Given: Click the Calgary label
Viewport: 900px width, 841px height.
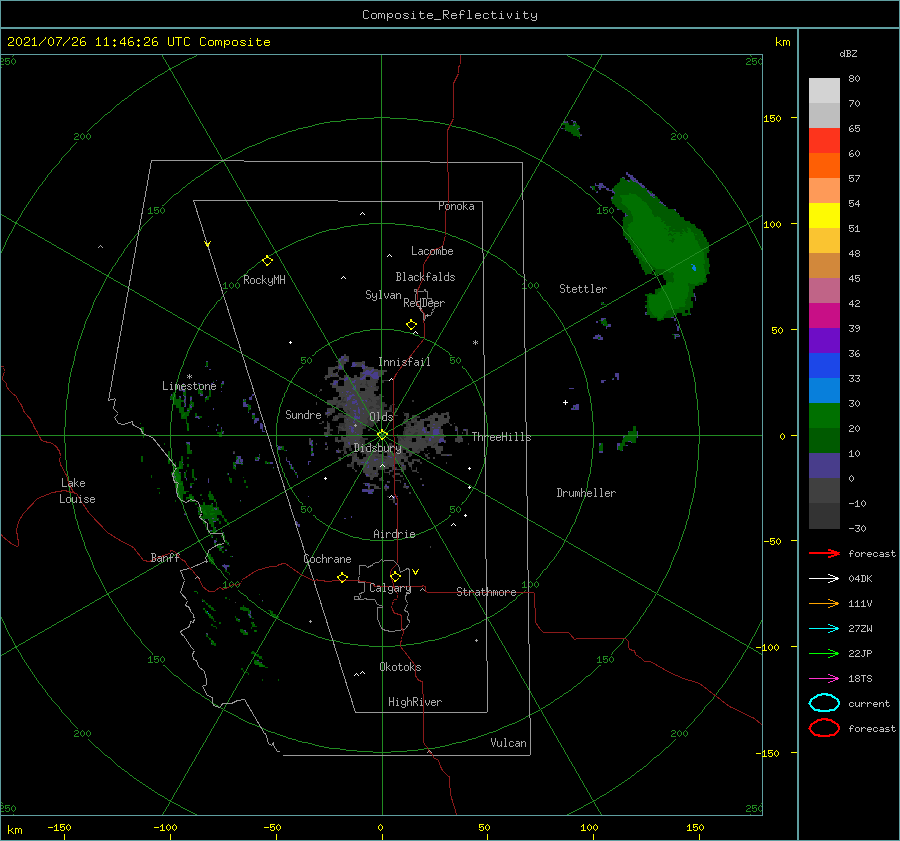Looking at the screenshot, I should point(390,588).
